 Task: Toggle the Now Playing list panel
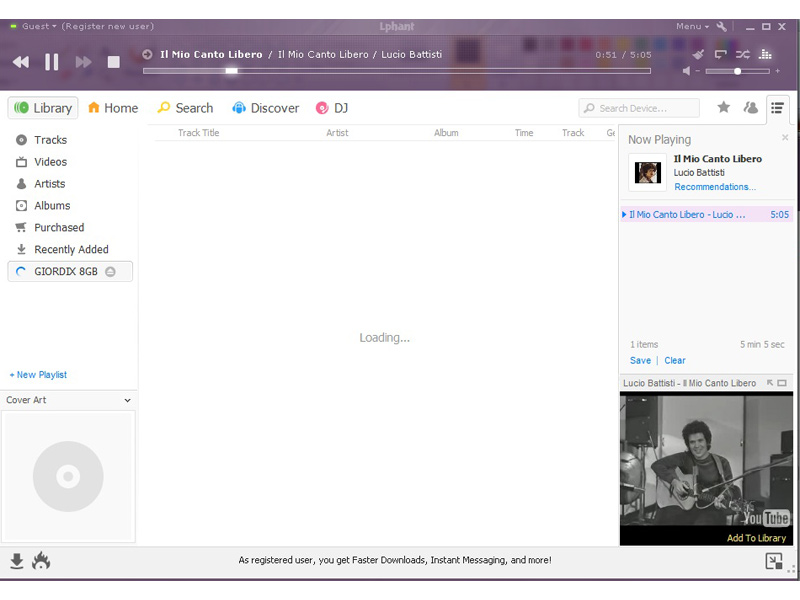point(777,108)
